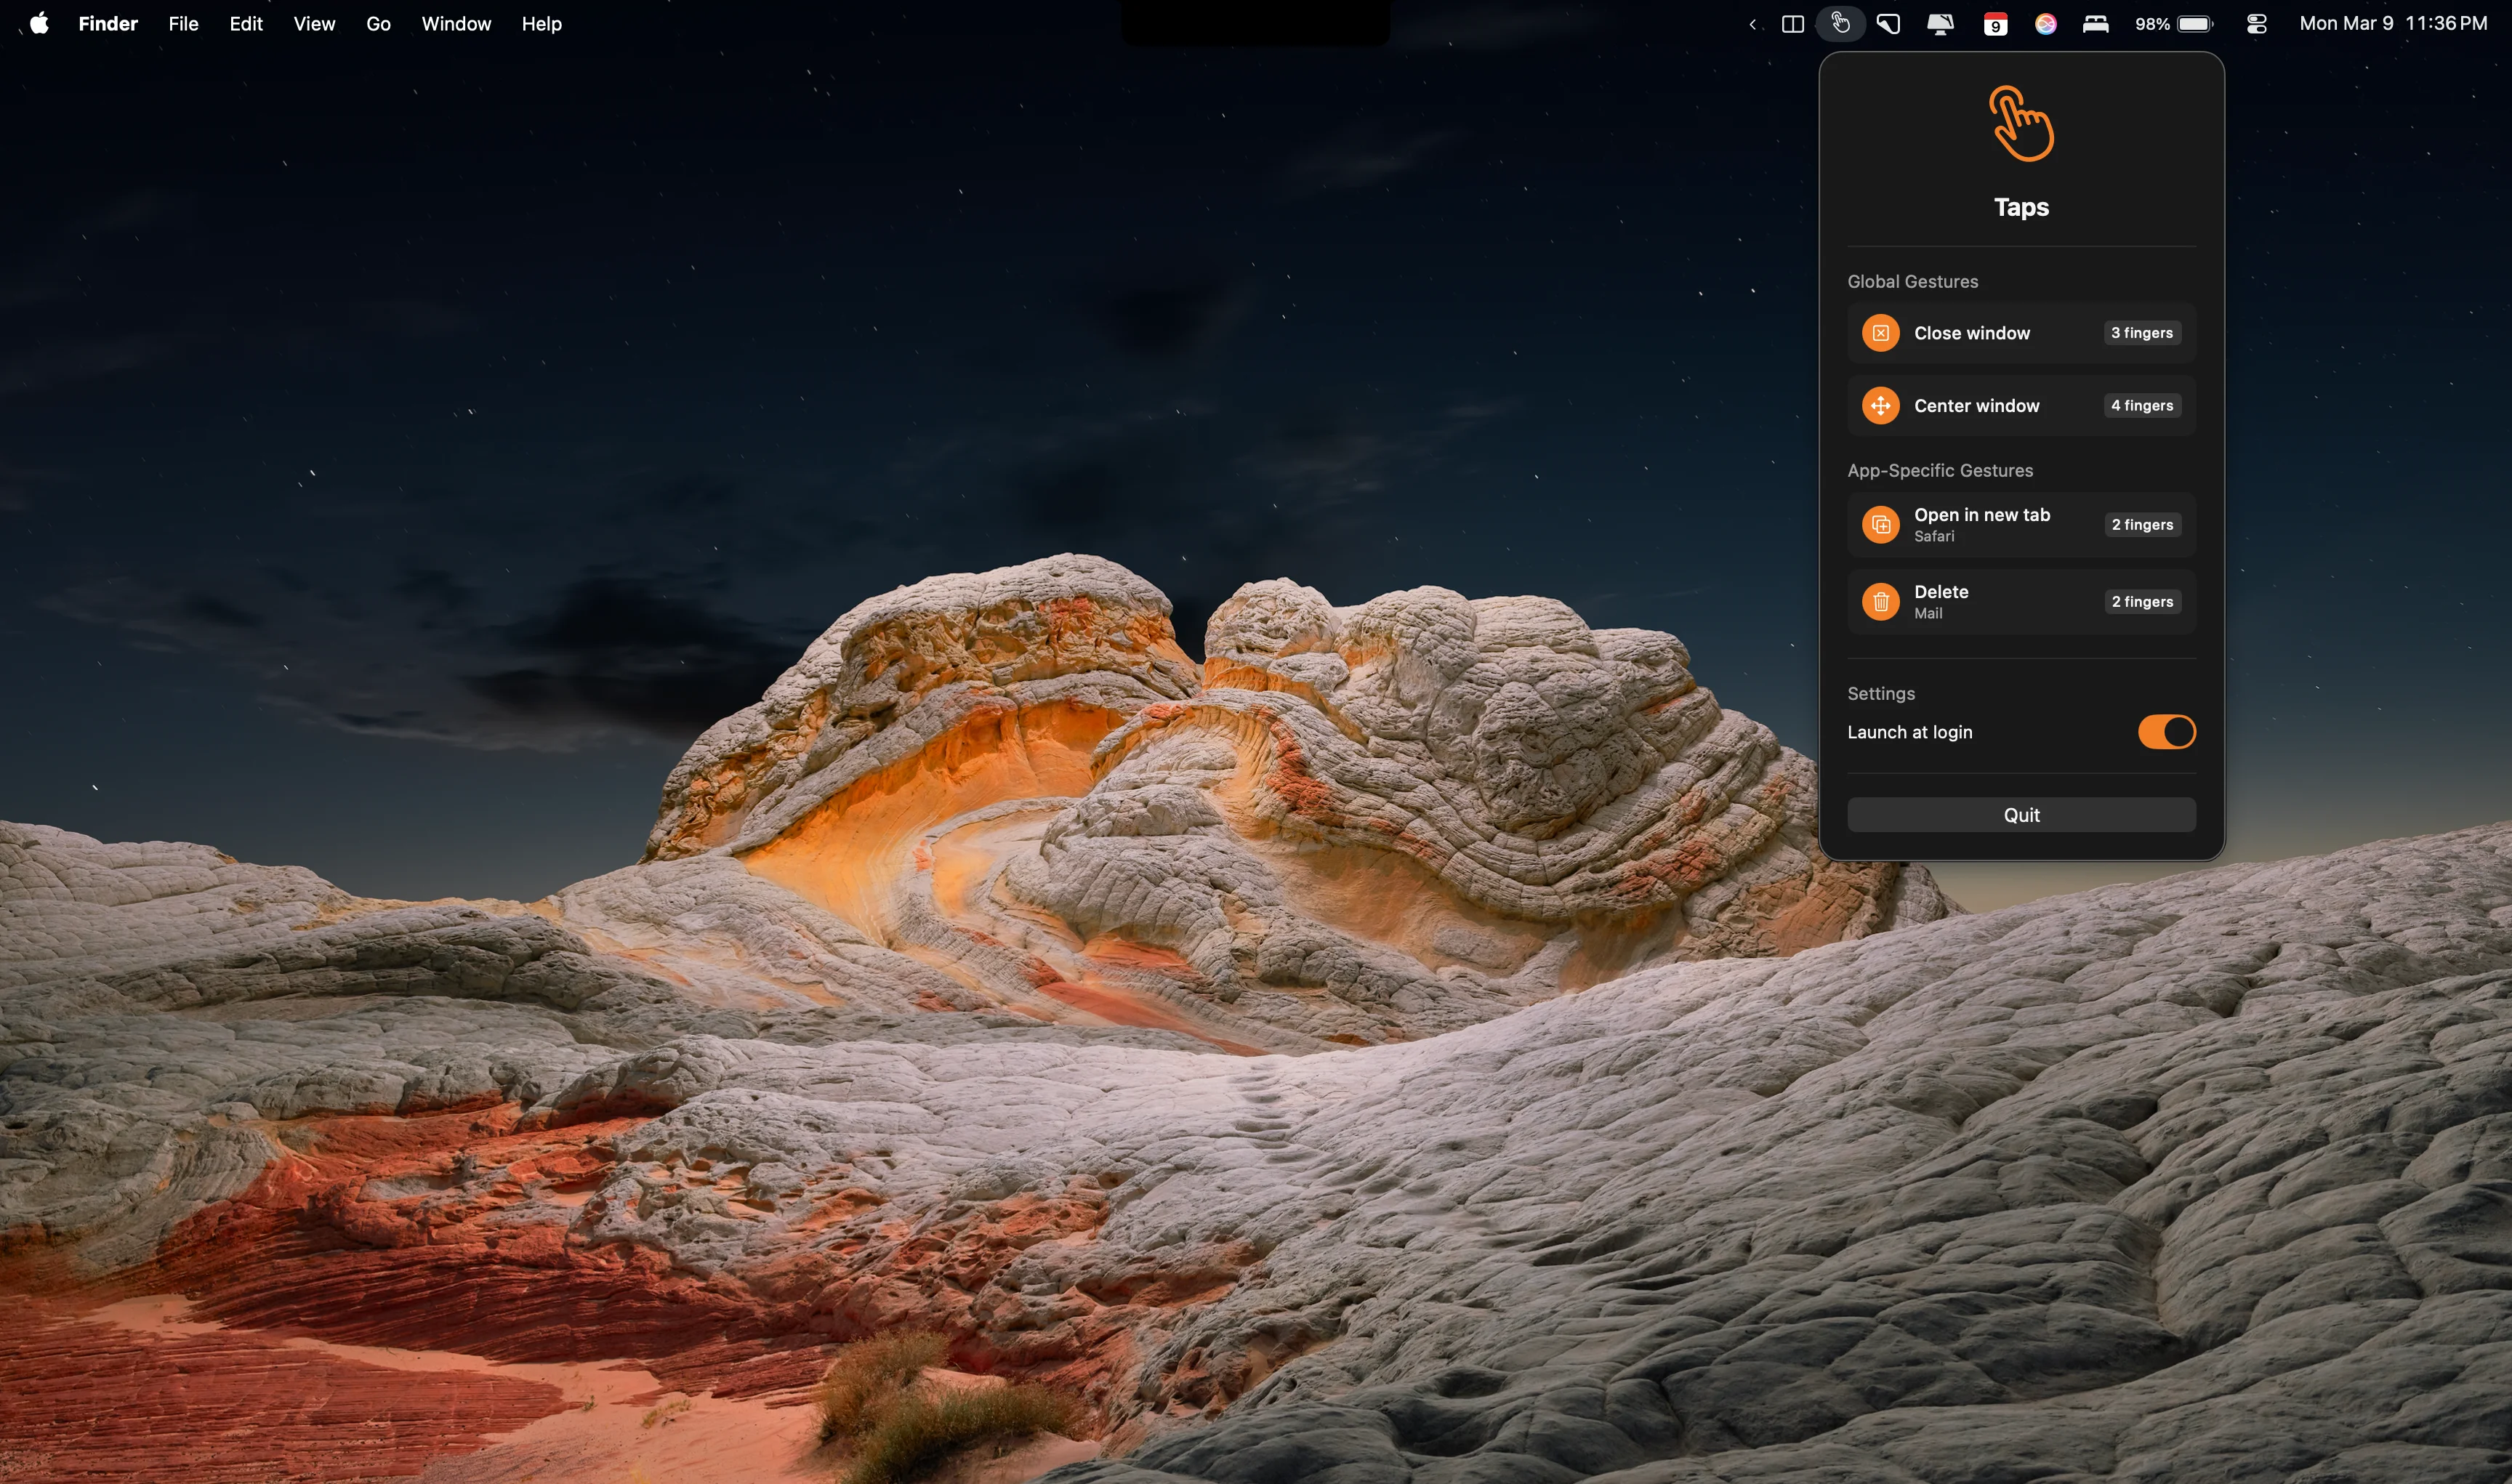
Task: Click the "Delete" gesture label
Action: click(x=1941, y=592)
